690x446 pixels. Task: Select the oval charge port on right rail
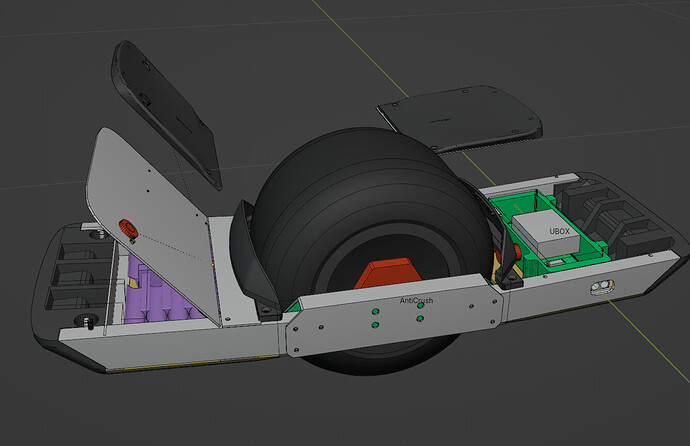603,288
